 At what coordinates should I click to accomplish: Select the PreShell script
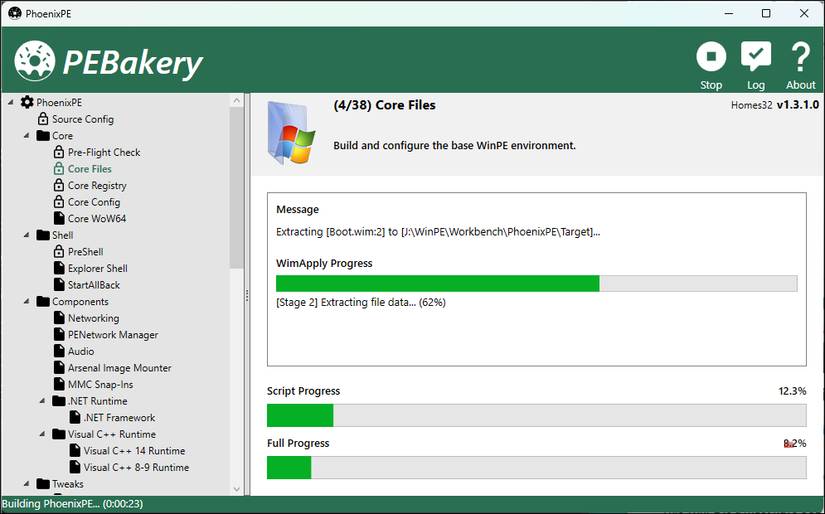tap(86, 251)
